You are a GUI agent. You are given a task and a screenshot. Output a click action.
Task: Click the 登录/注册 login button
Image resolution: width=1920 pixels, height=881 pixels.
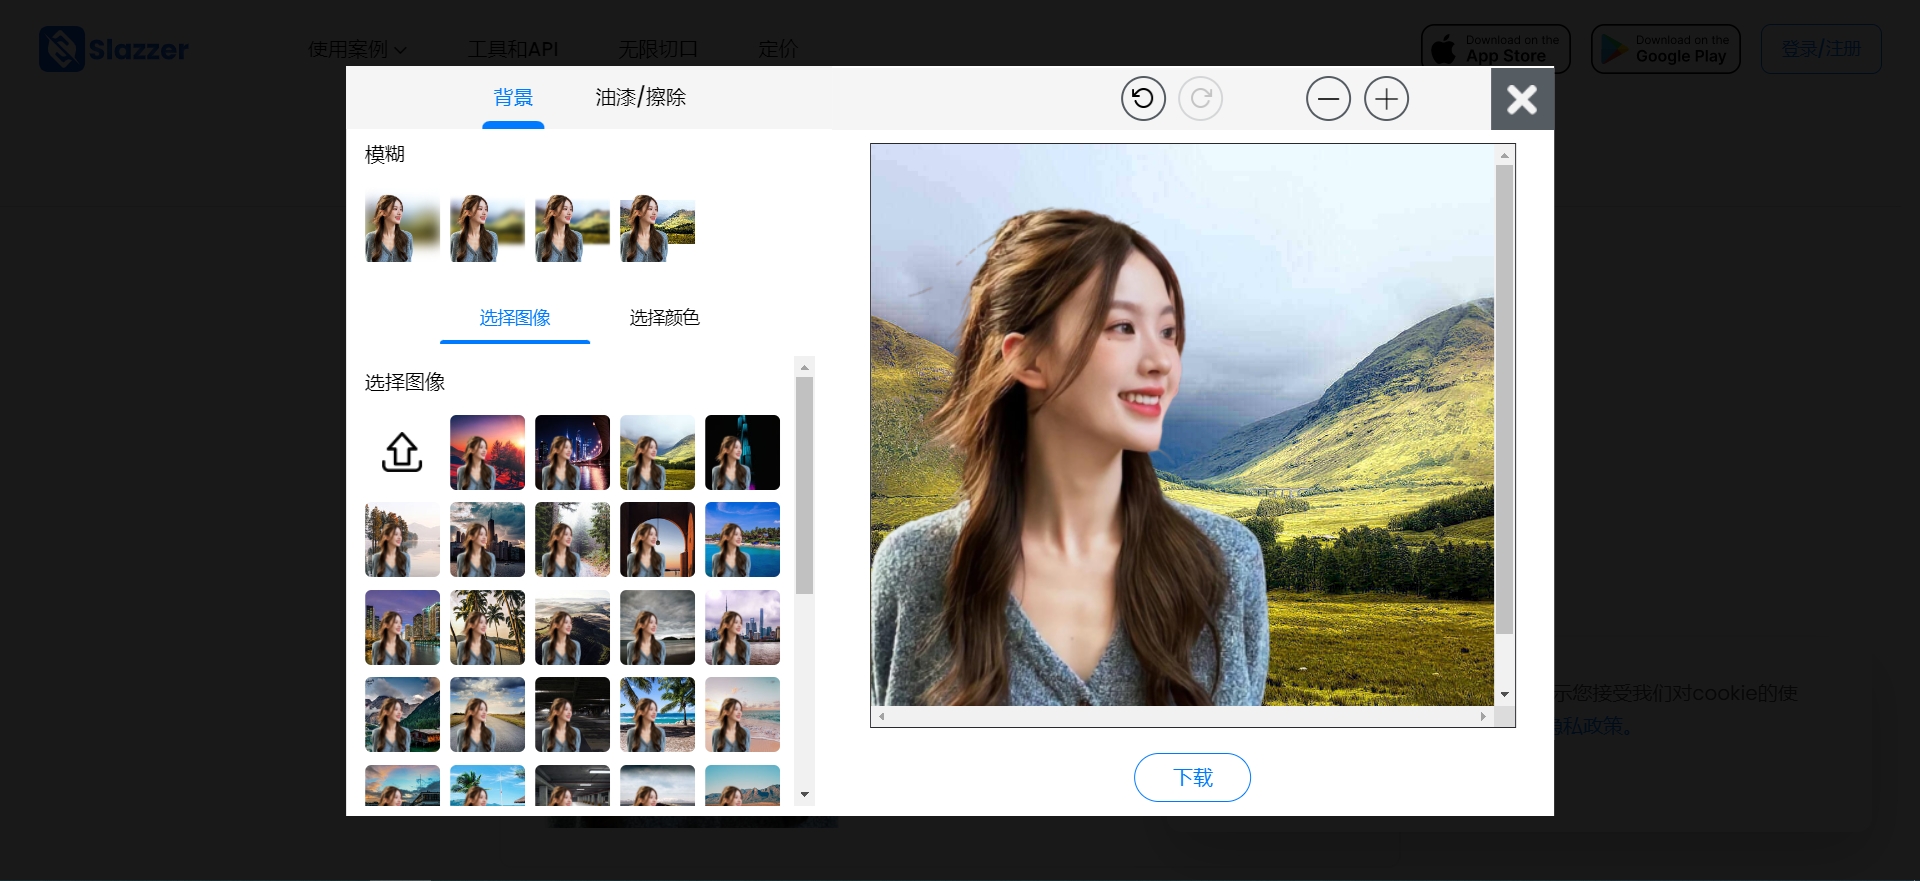click(x=1821, y=49)
